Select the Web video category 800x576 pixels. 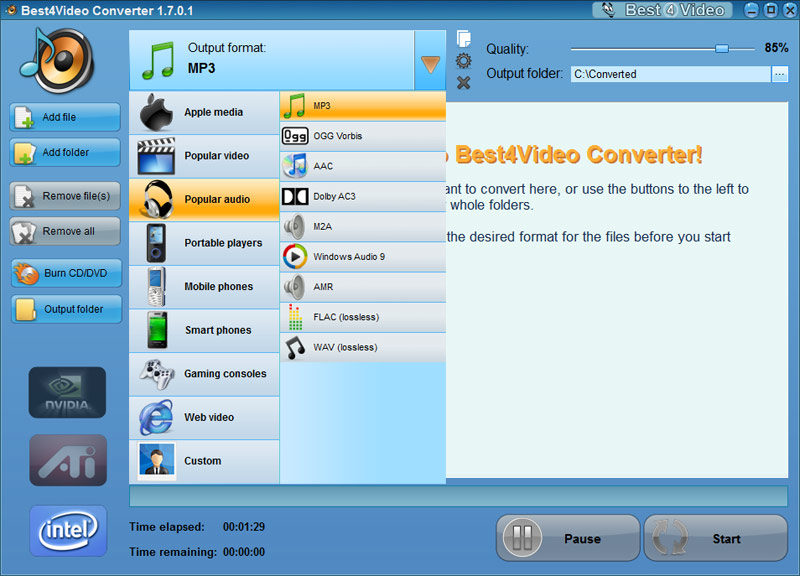click(204, 417)
